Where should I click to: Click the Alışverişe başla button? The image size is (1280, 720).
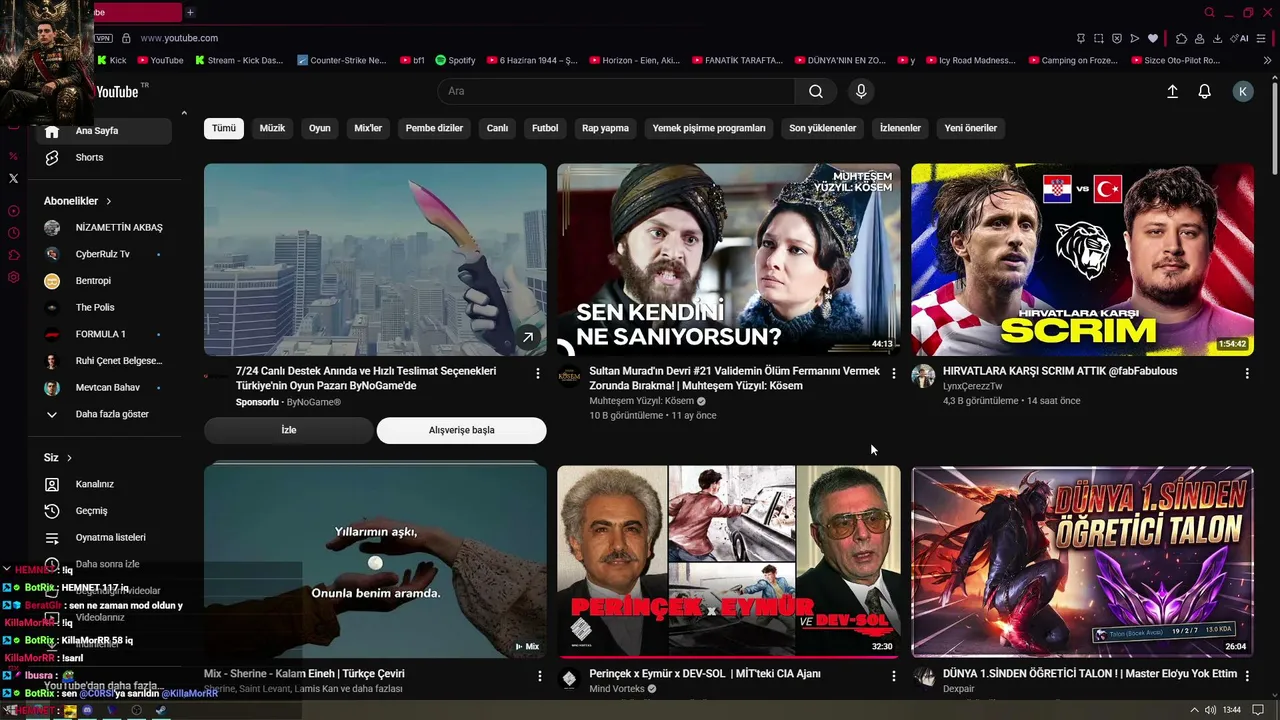tap(462, 430)
